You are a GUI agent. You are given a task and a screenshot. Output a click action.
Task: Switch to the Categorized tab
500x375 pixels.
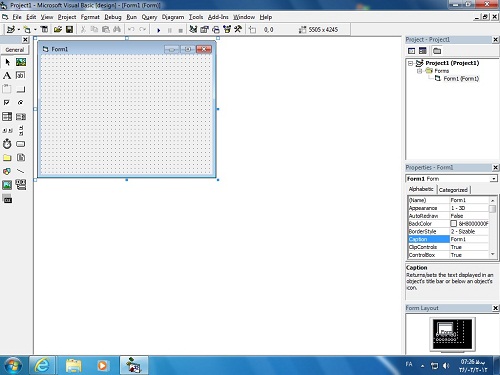(453, 190)
